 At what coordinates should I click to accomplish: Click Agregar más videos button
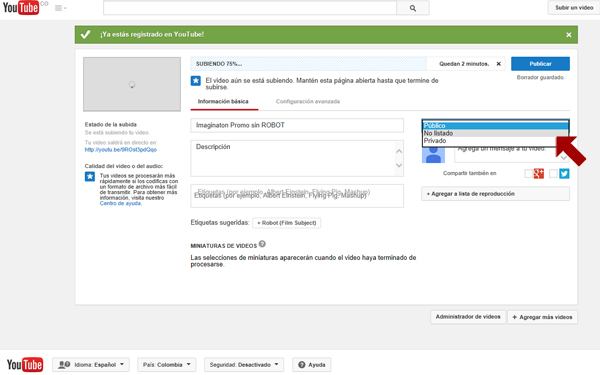pyautogui.click(x=542, y=317)
